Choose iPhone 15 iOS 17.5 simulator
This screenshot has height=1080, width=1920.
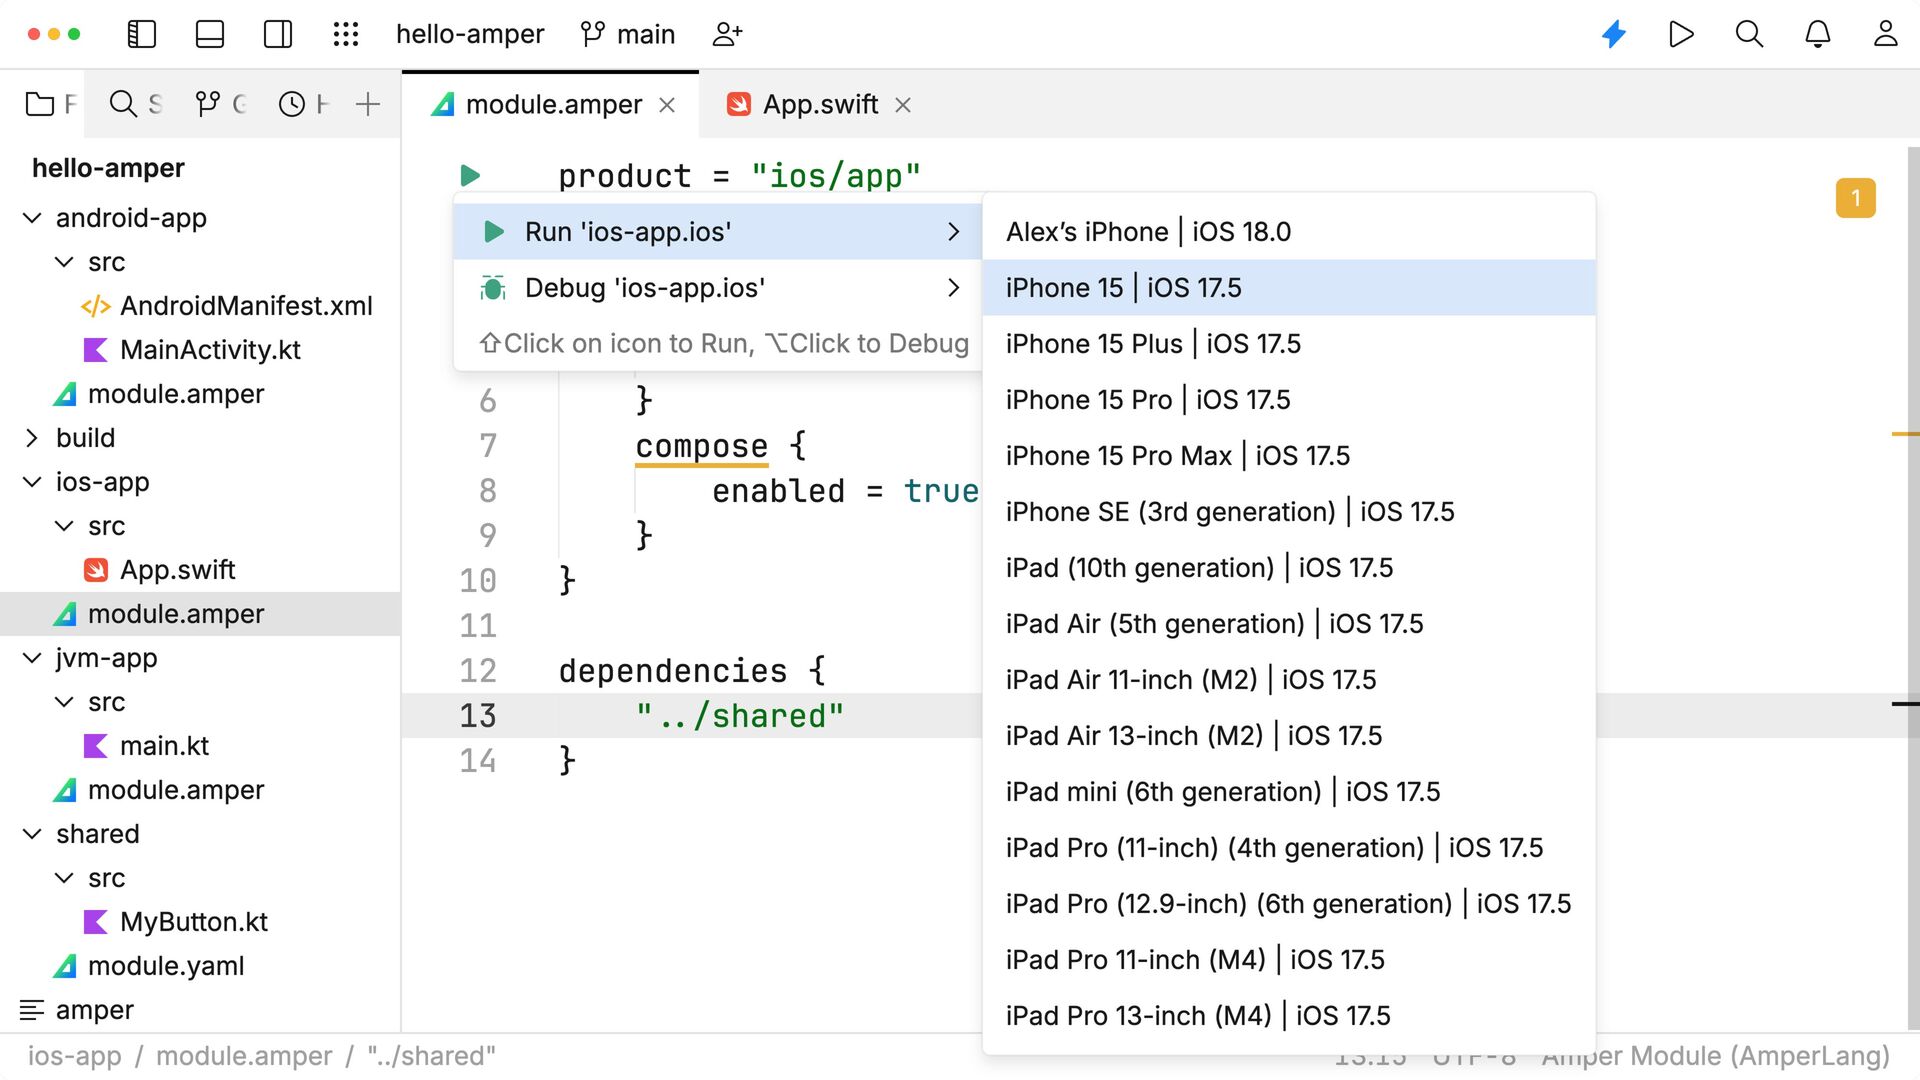pyautogui.click(x=1289, y=288)
